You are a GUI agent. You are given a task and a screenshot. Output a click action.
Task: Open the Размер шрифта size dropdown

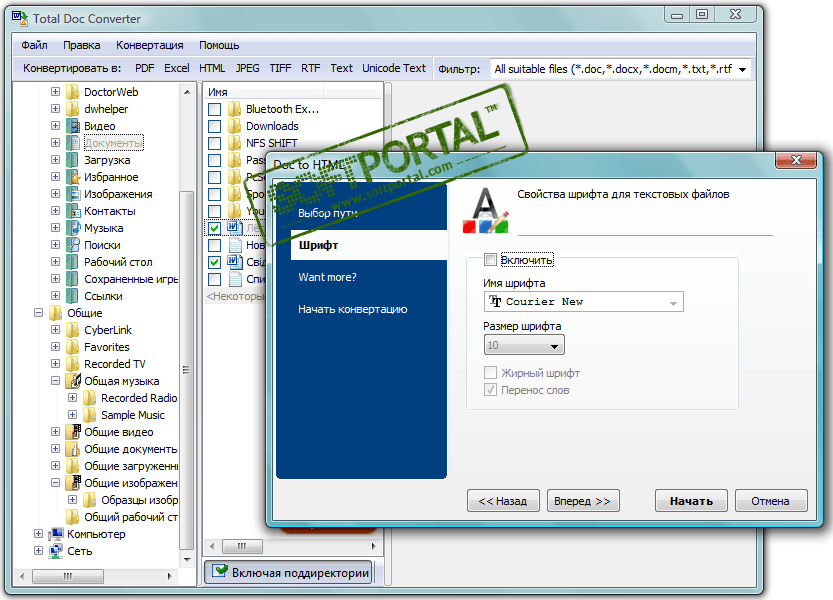click(x=524, y=345)
